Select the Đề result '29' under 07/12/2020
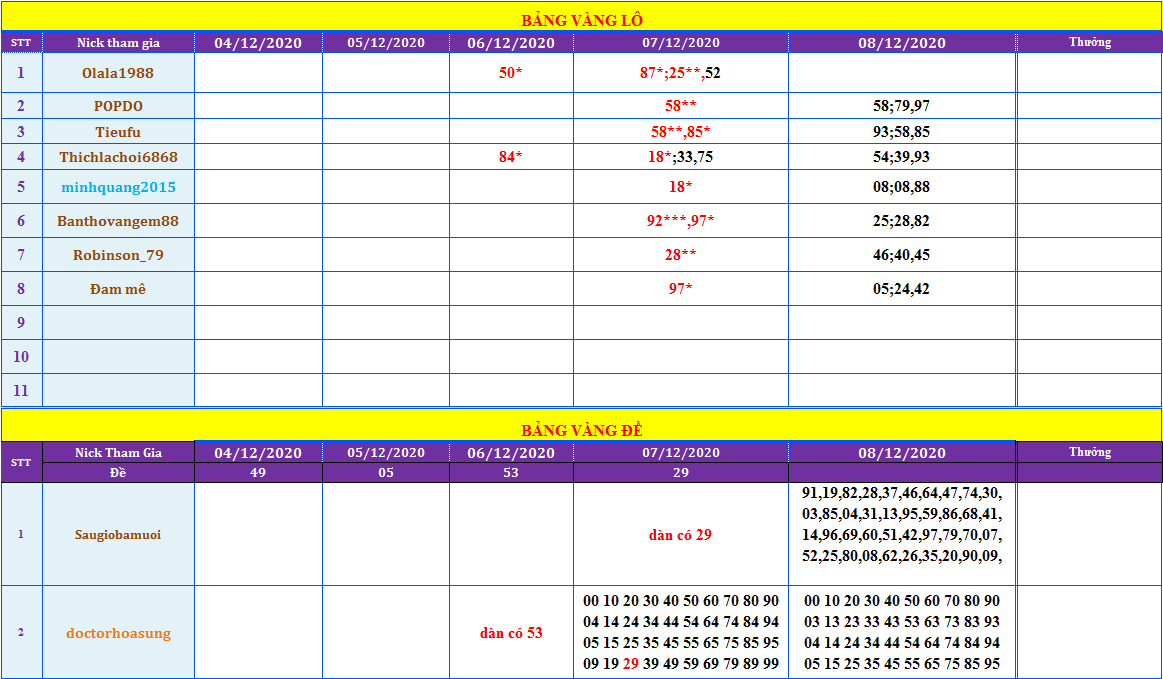This screenshot has width=1163, height=679. [681, 473]
